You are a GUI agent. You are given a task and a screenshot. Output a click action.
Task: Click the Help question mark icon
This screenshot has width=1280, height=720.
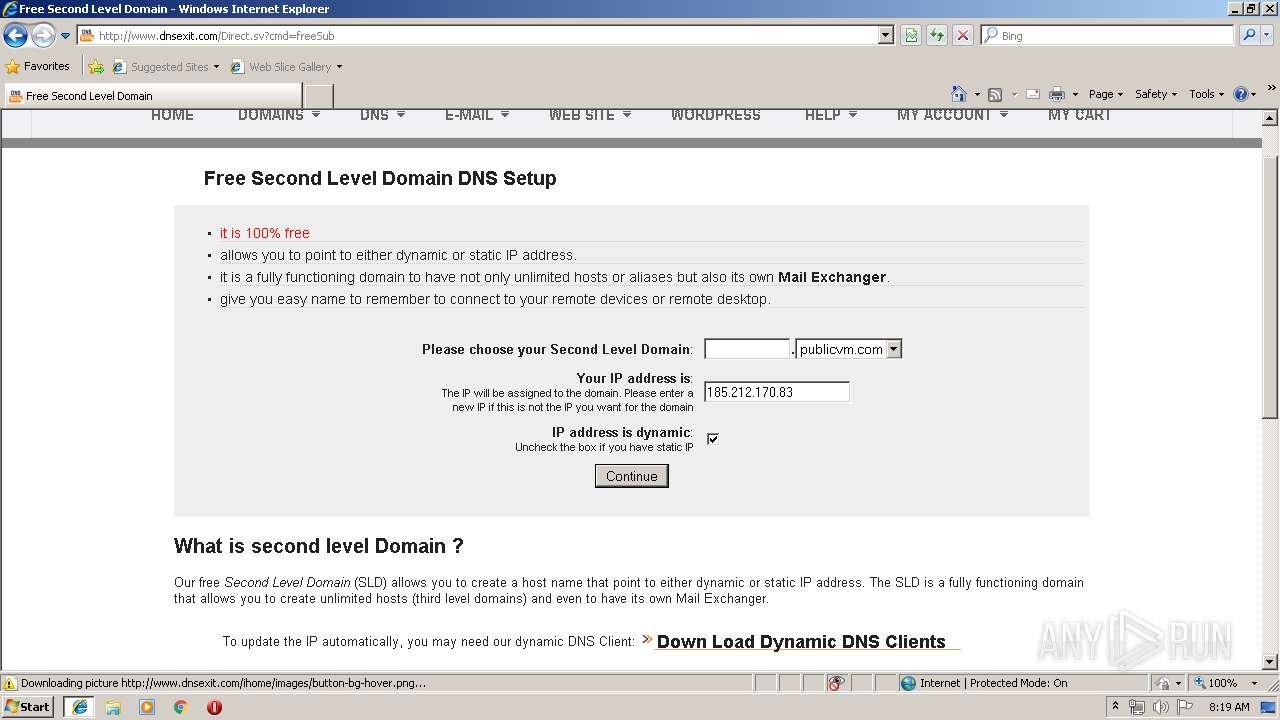(x=1241, y=94)
